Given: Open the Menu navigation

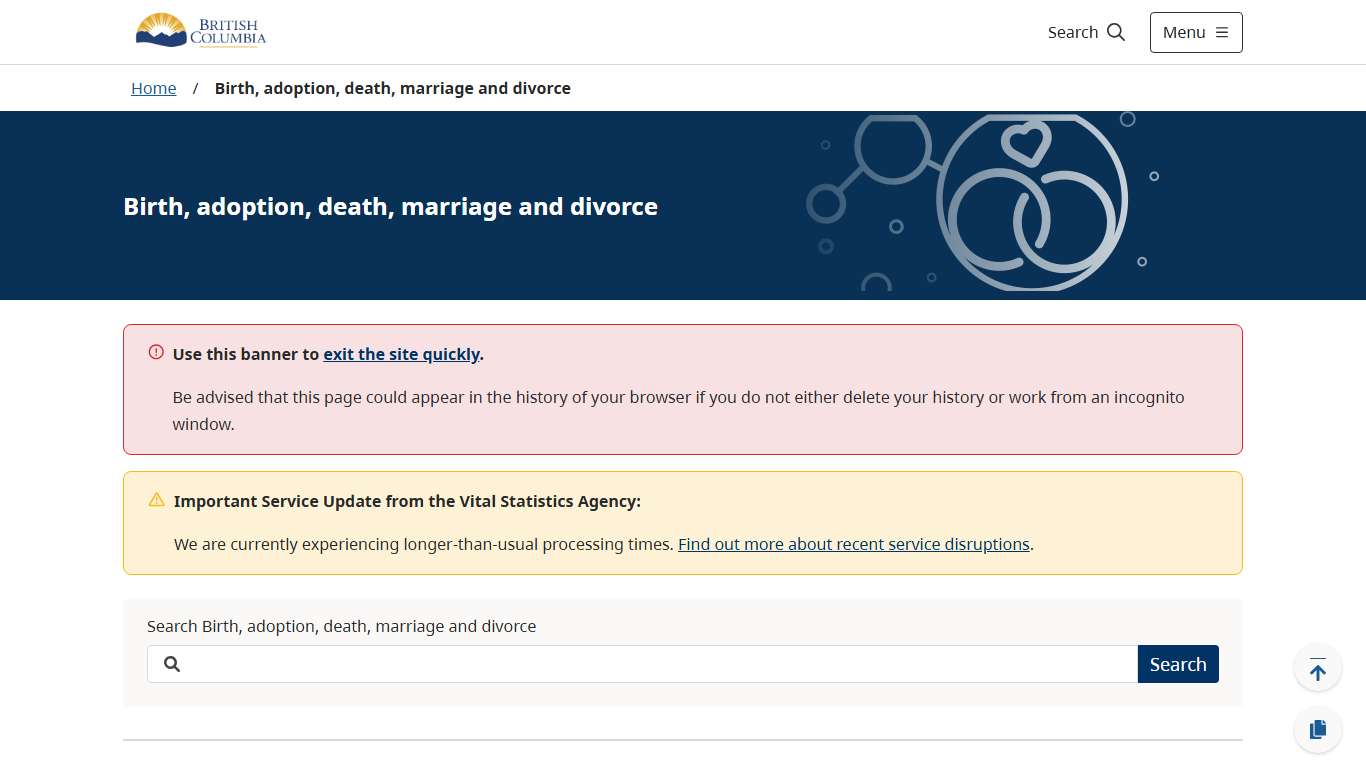Looking at the screenshot, I should (x=1196, y=32).
